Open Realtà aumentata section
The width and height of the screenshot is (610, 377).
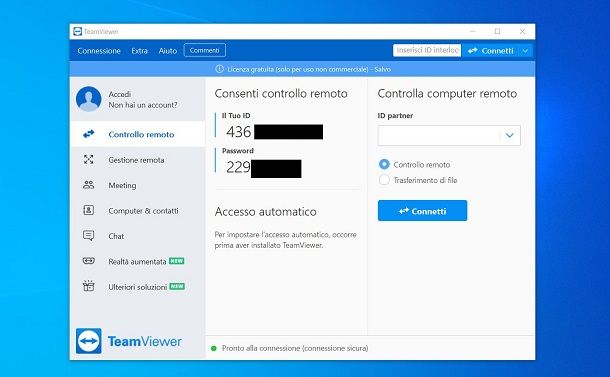[138, 261]
